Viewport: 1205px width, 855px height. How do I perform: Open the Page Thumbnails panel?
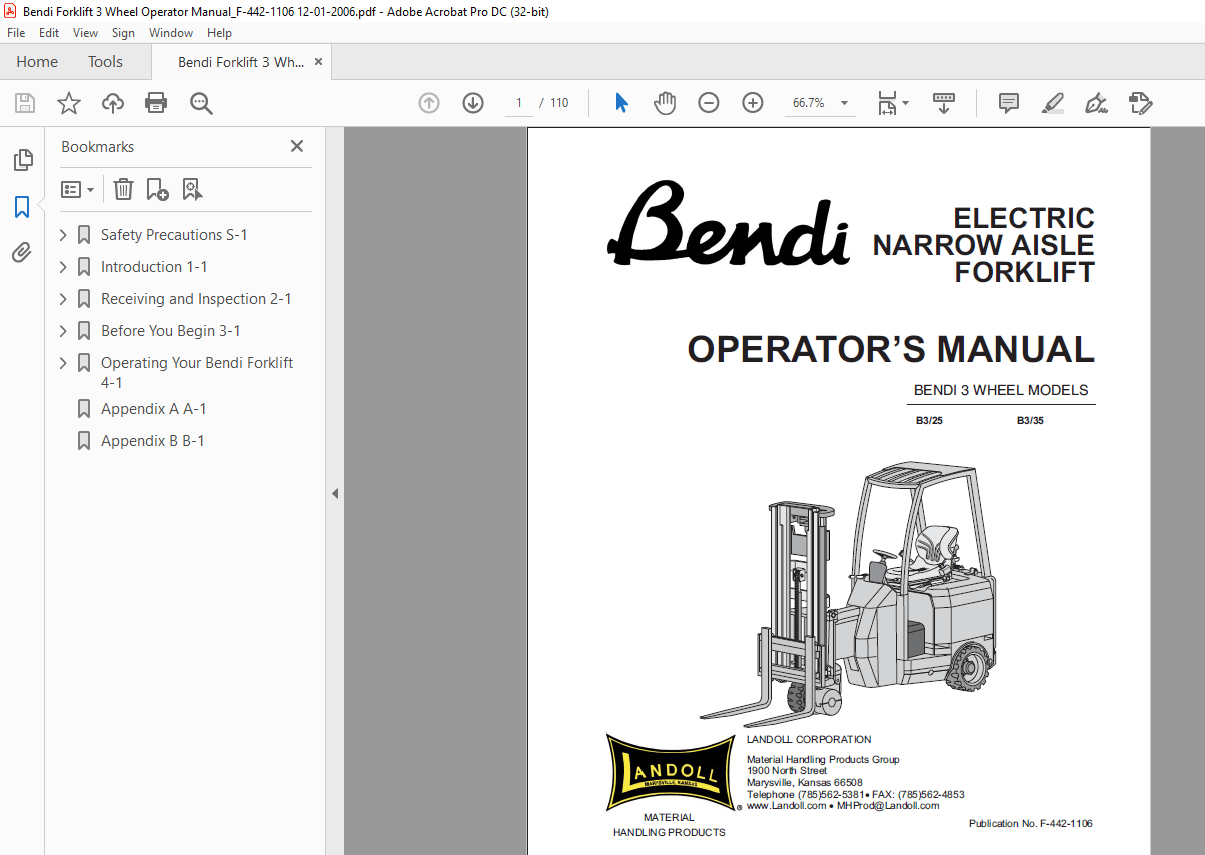22,160
